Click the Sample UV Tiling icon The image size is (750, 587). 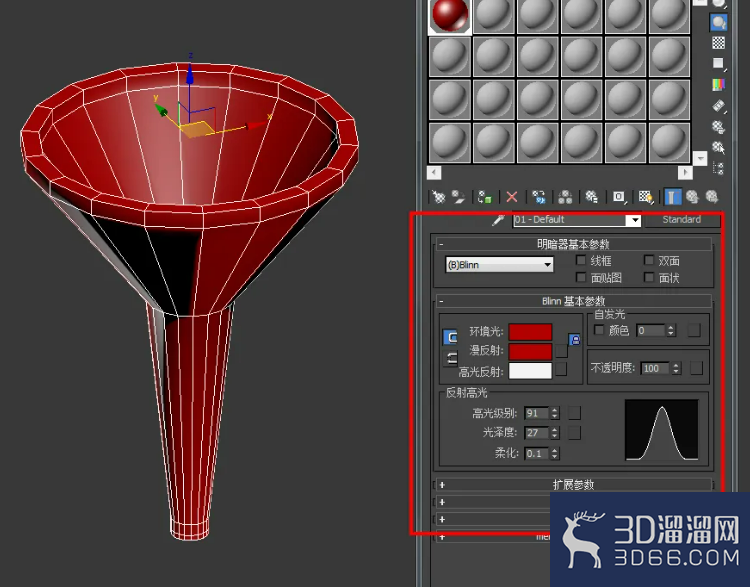point(718,63)
